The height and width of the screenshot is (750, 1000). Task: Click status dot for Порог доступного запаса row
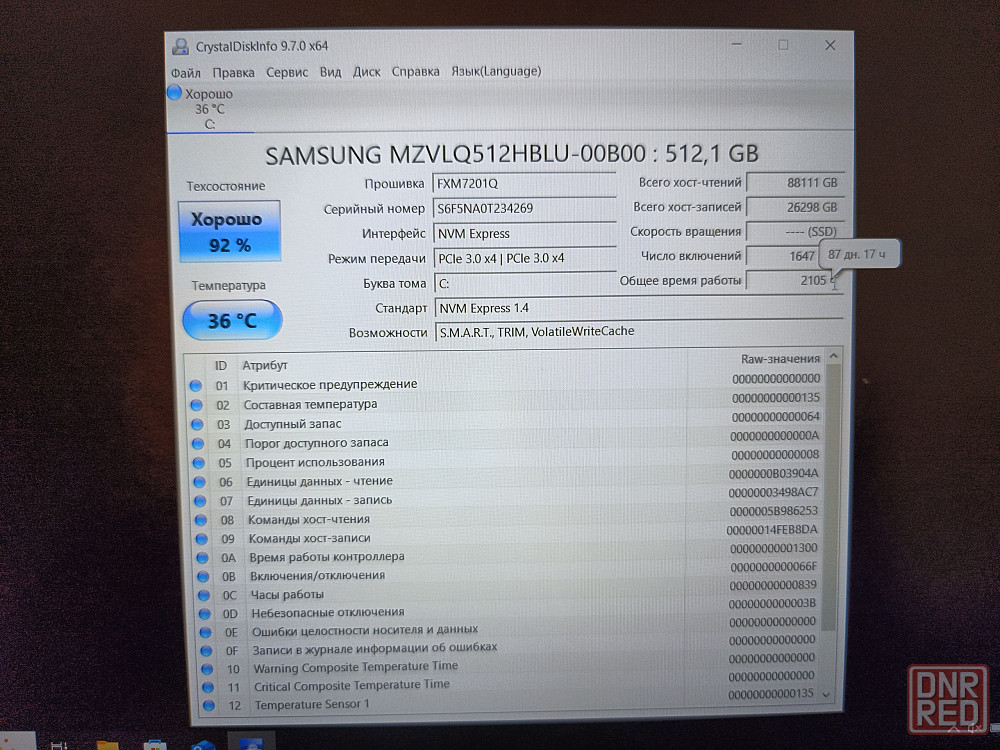pos(198,443)
